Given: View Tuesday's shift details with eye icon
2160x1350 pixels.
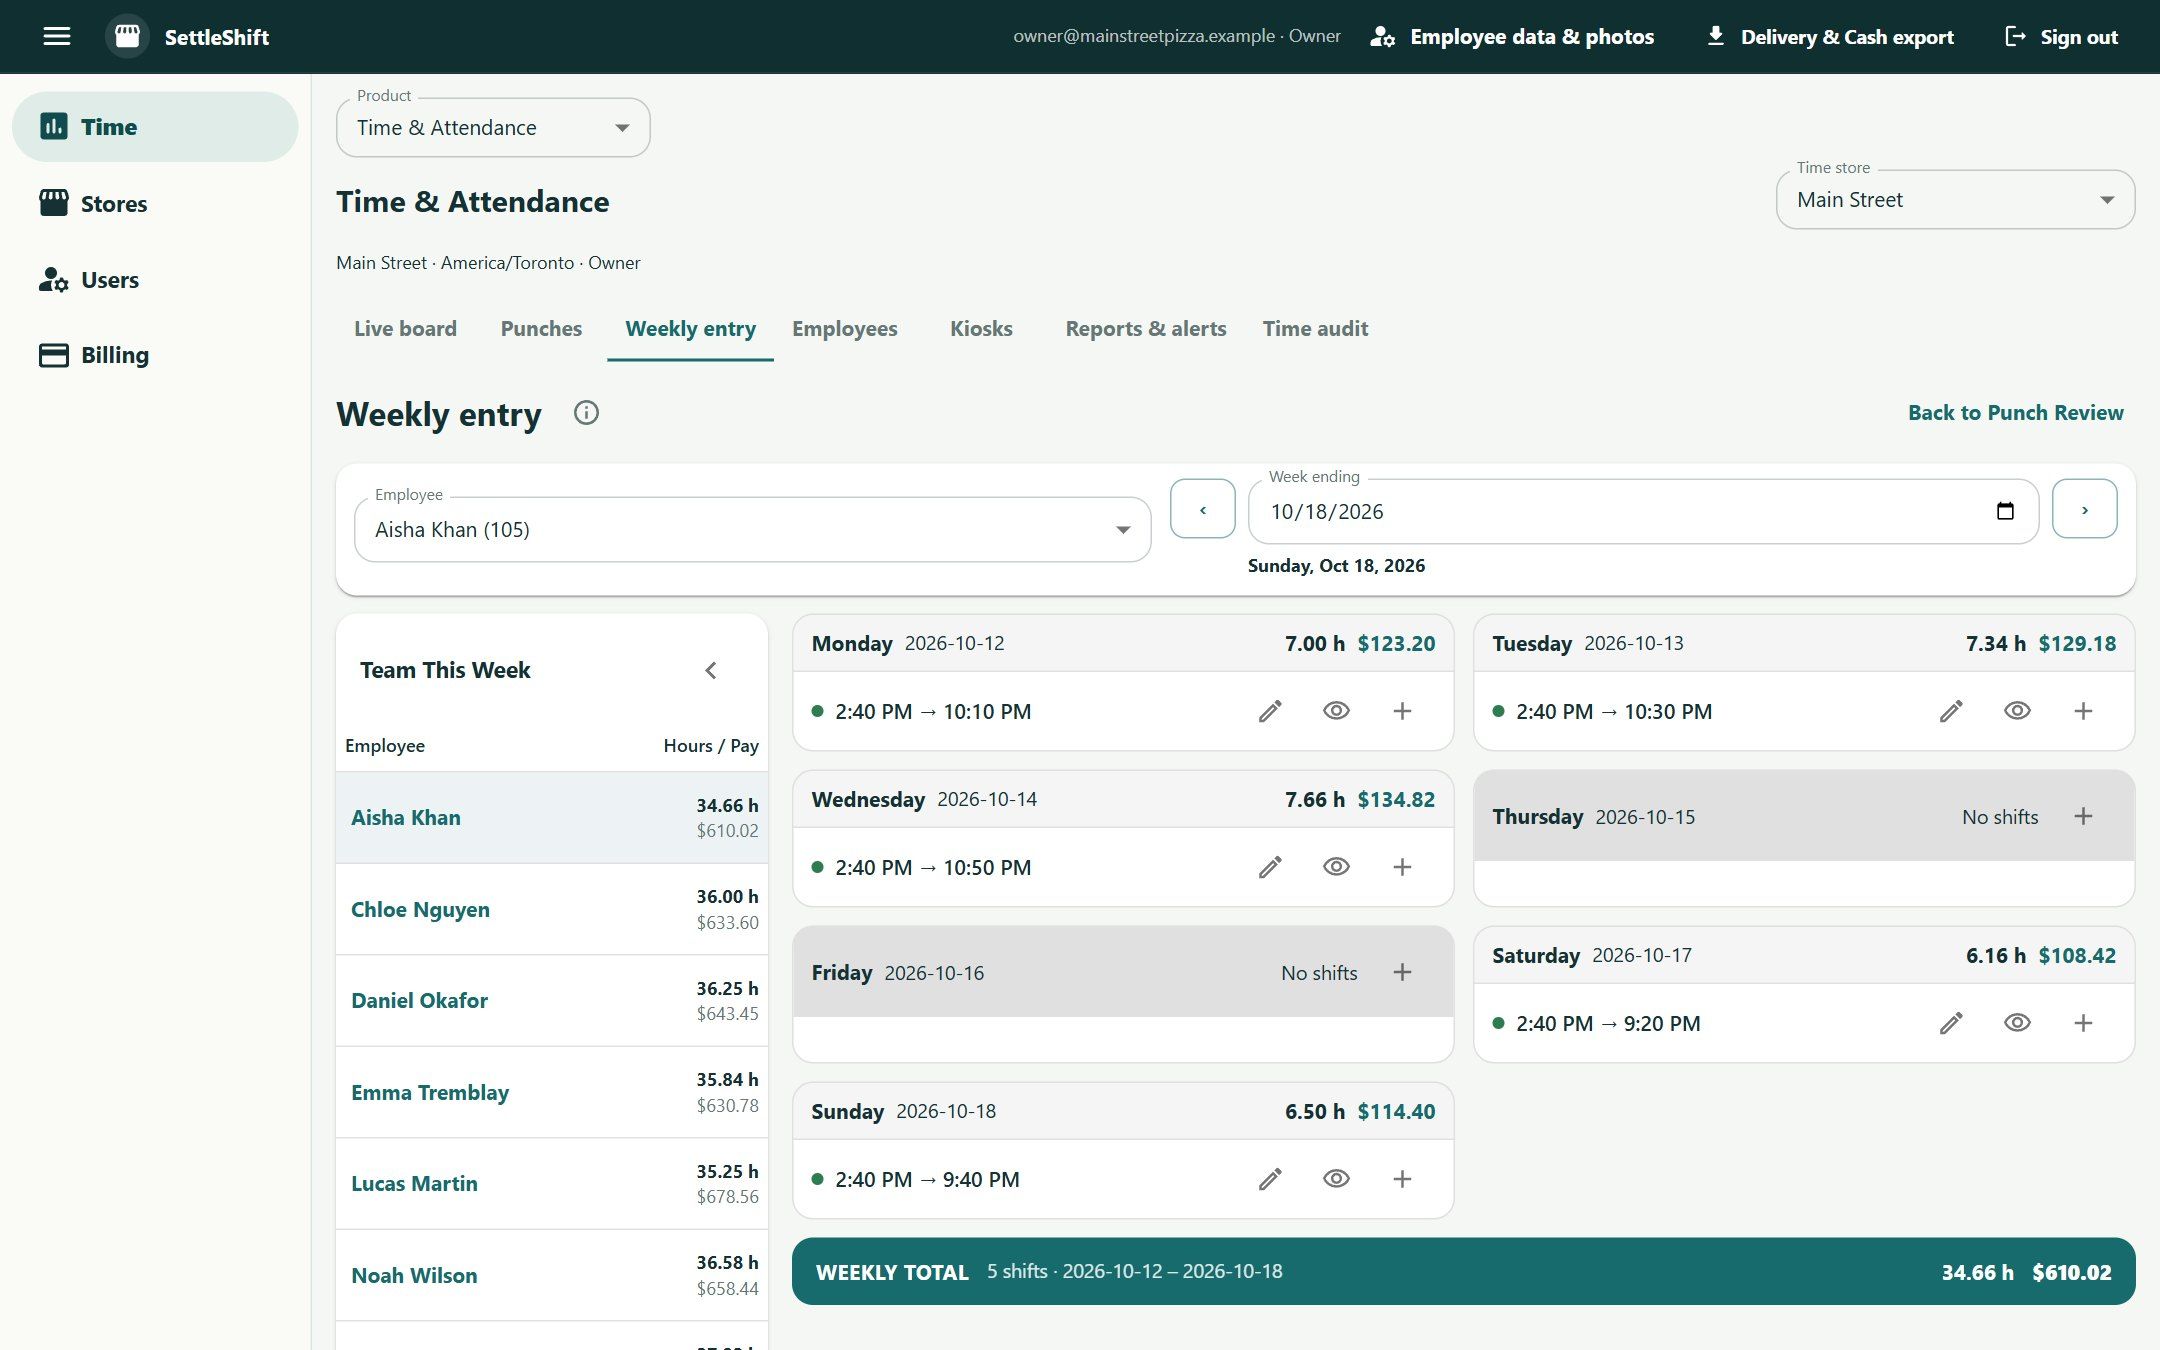Looking at the screenshot, I should coord(2017,711).
